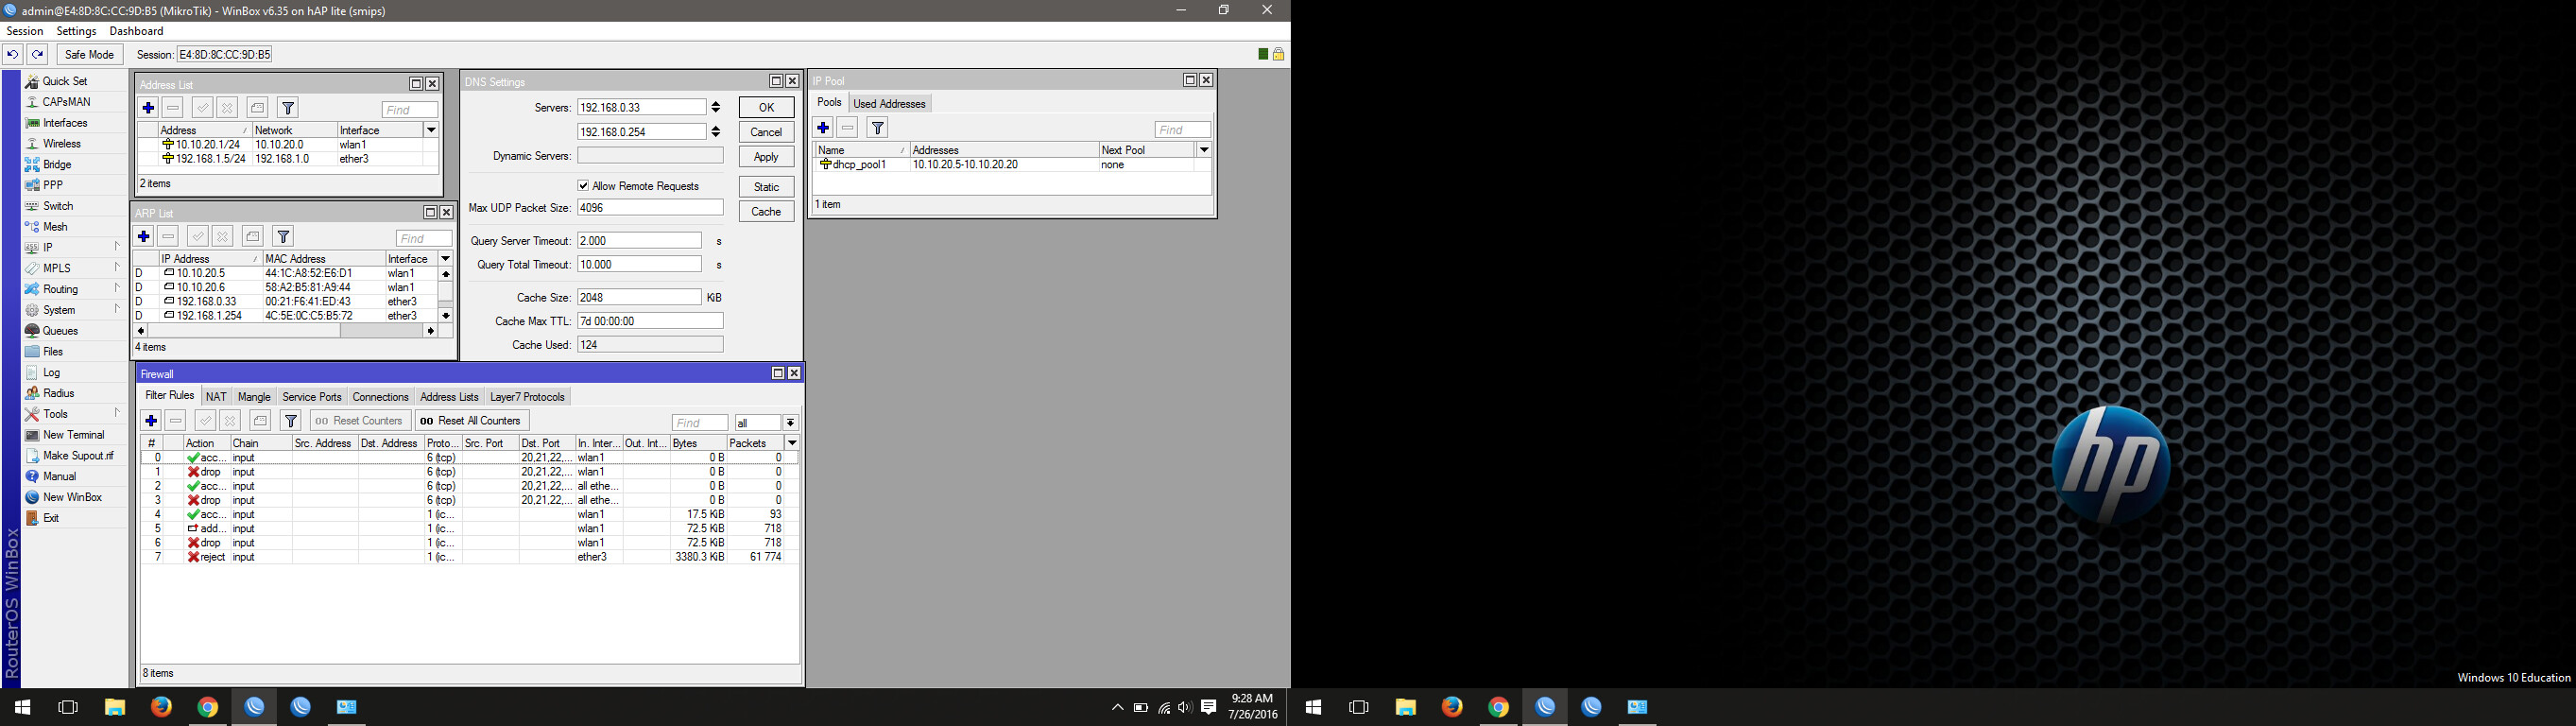Viewport: 2576px width, 726px height.
Task: Click Cancel in DNS Settings
Action: tap(766, 132)
